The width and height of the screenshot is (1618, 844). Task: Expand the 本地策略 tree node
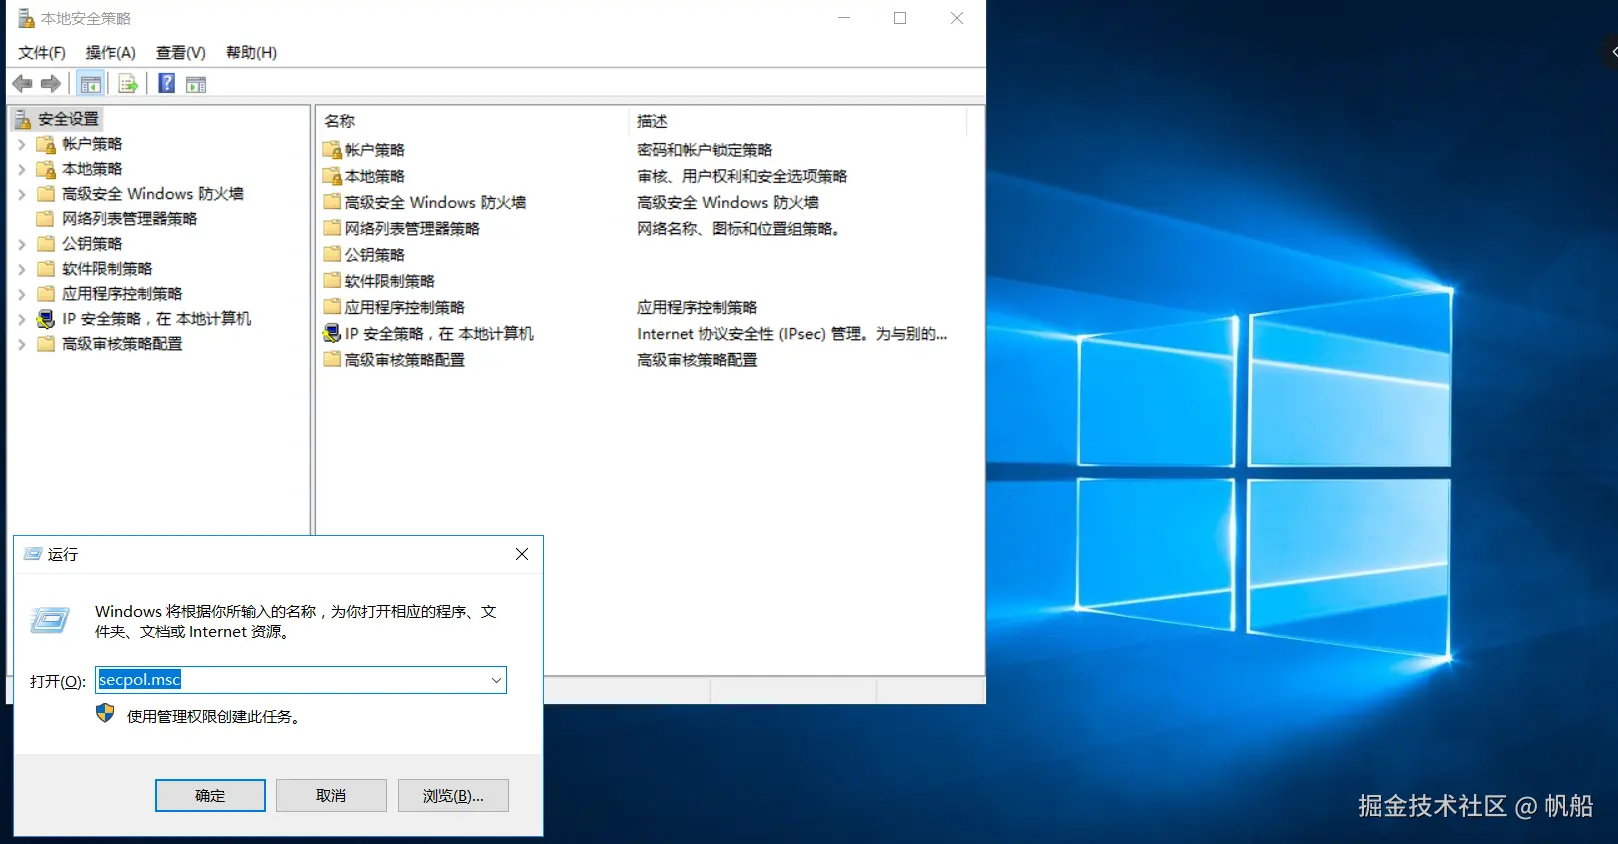click(x=22, y=169)
